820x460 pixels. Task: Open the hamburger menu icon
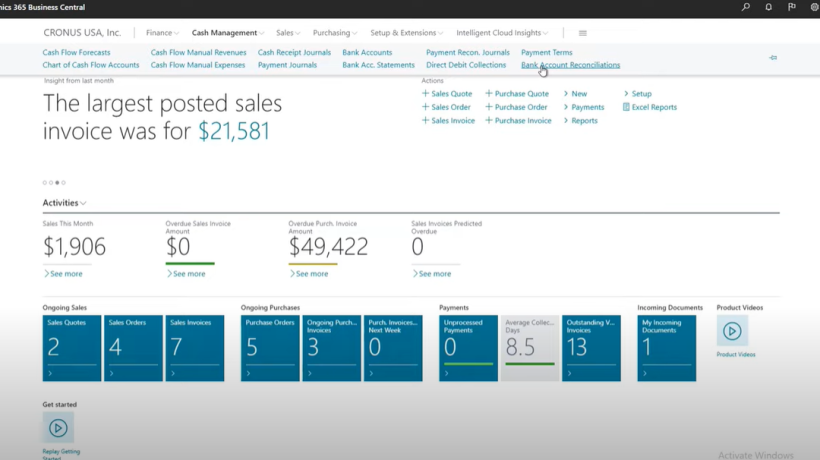point(583,33)
